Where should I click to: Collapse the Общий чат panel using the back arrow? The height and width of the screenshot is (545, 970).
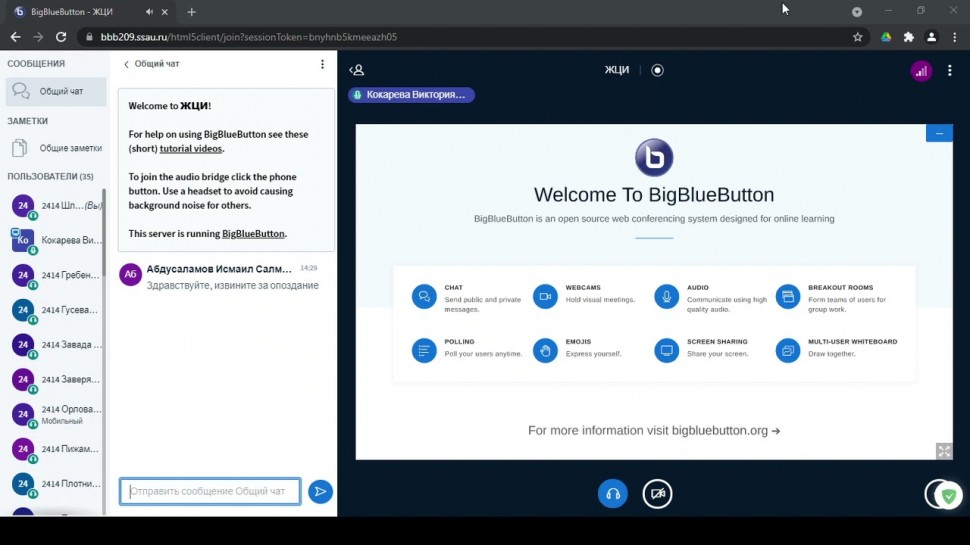127,64
